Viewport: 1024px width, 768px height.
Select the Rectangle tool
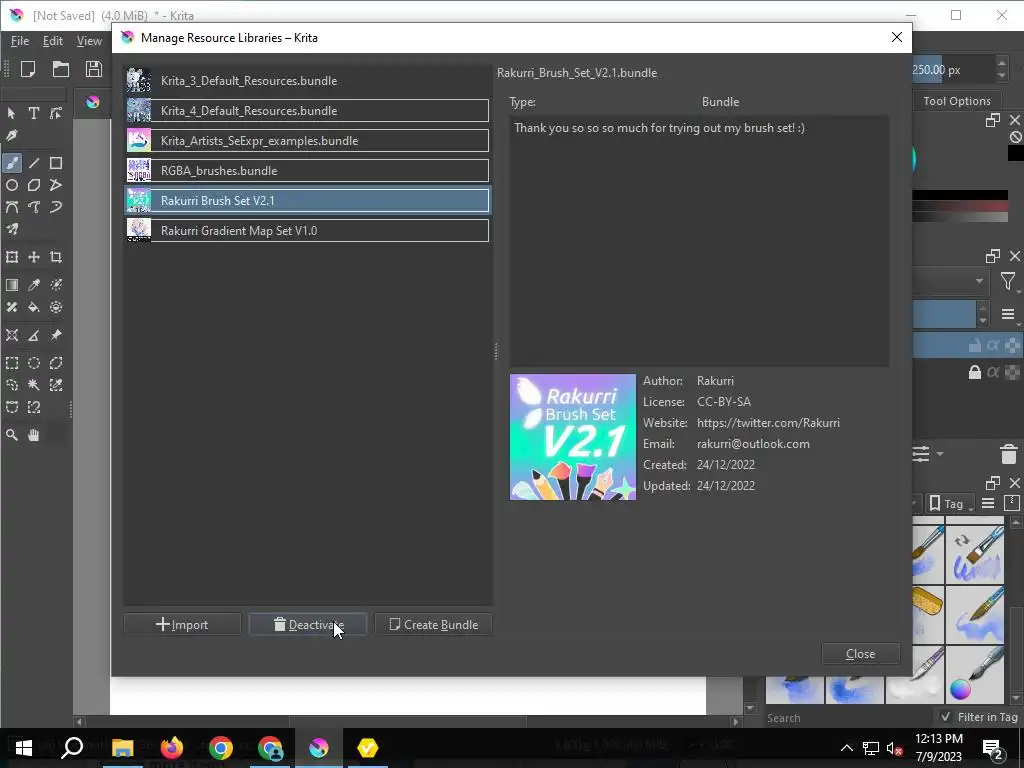pos(56,163)
